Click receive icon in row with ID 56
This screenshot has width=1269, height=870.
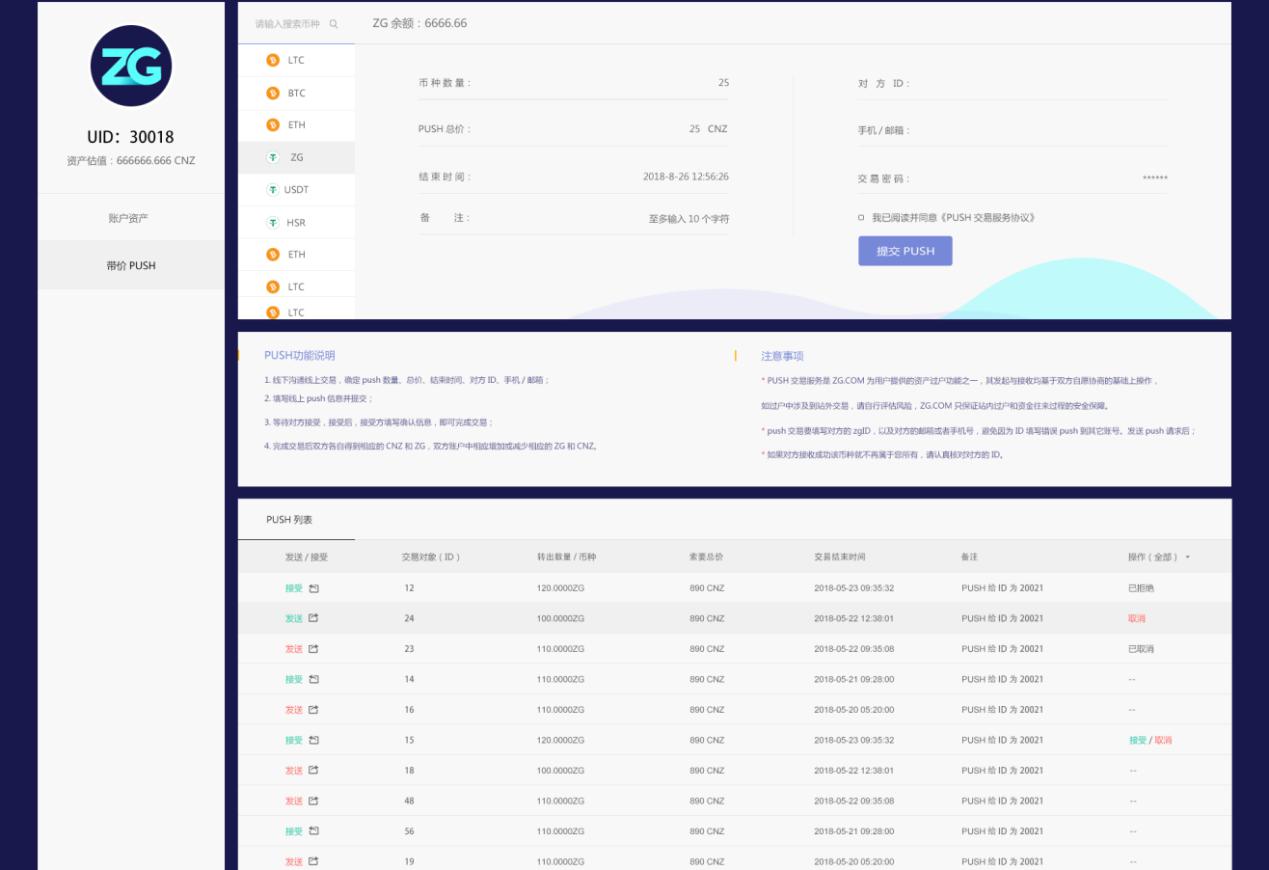313,831
